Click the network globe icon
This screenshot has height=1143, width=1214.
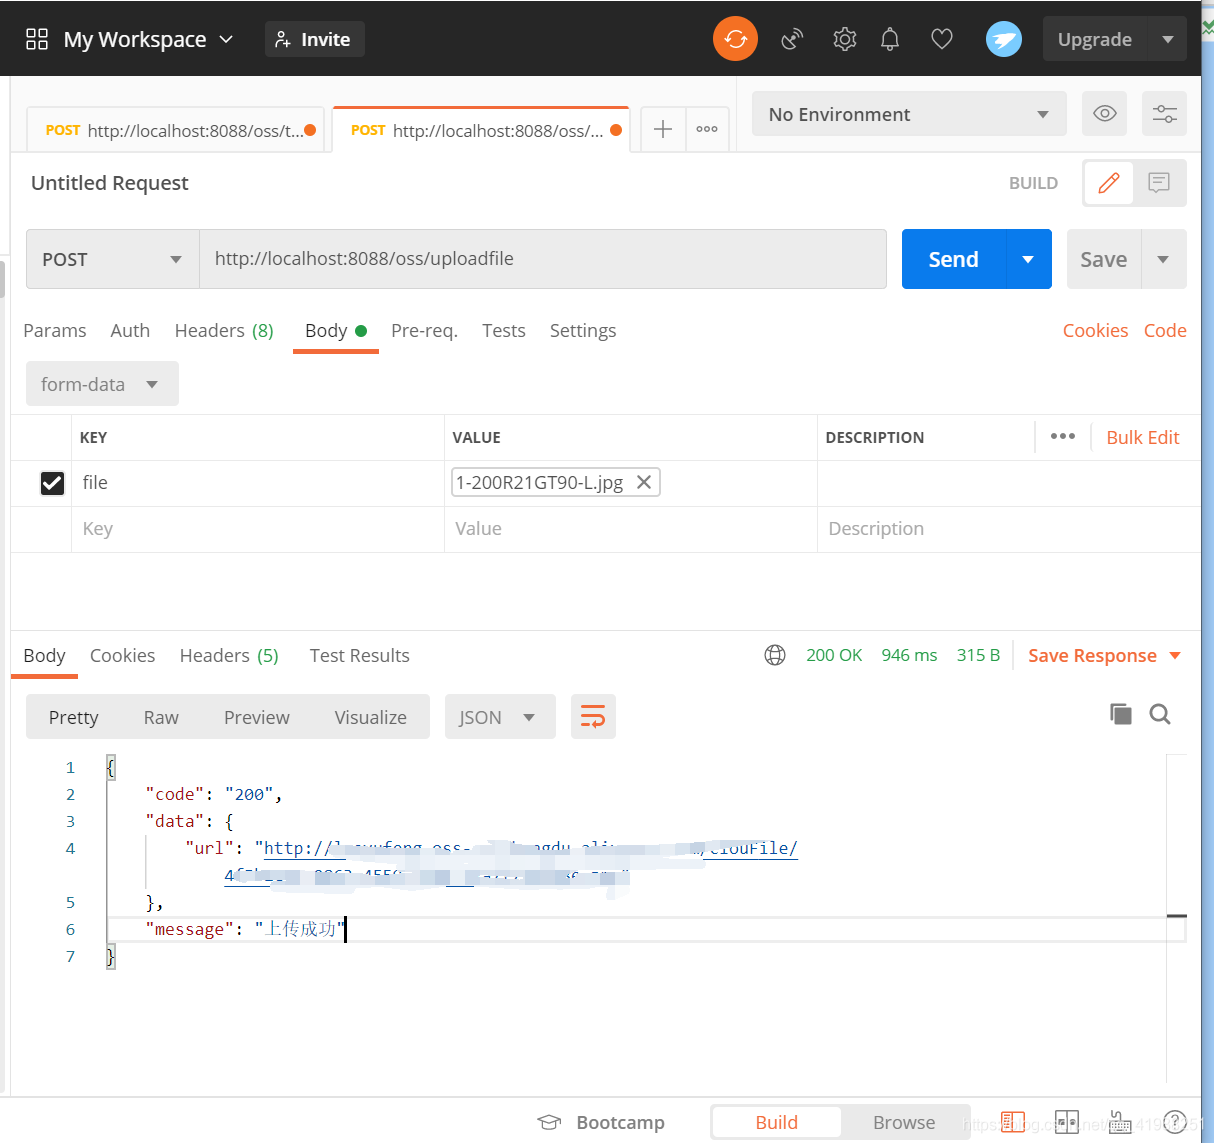775,655
